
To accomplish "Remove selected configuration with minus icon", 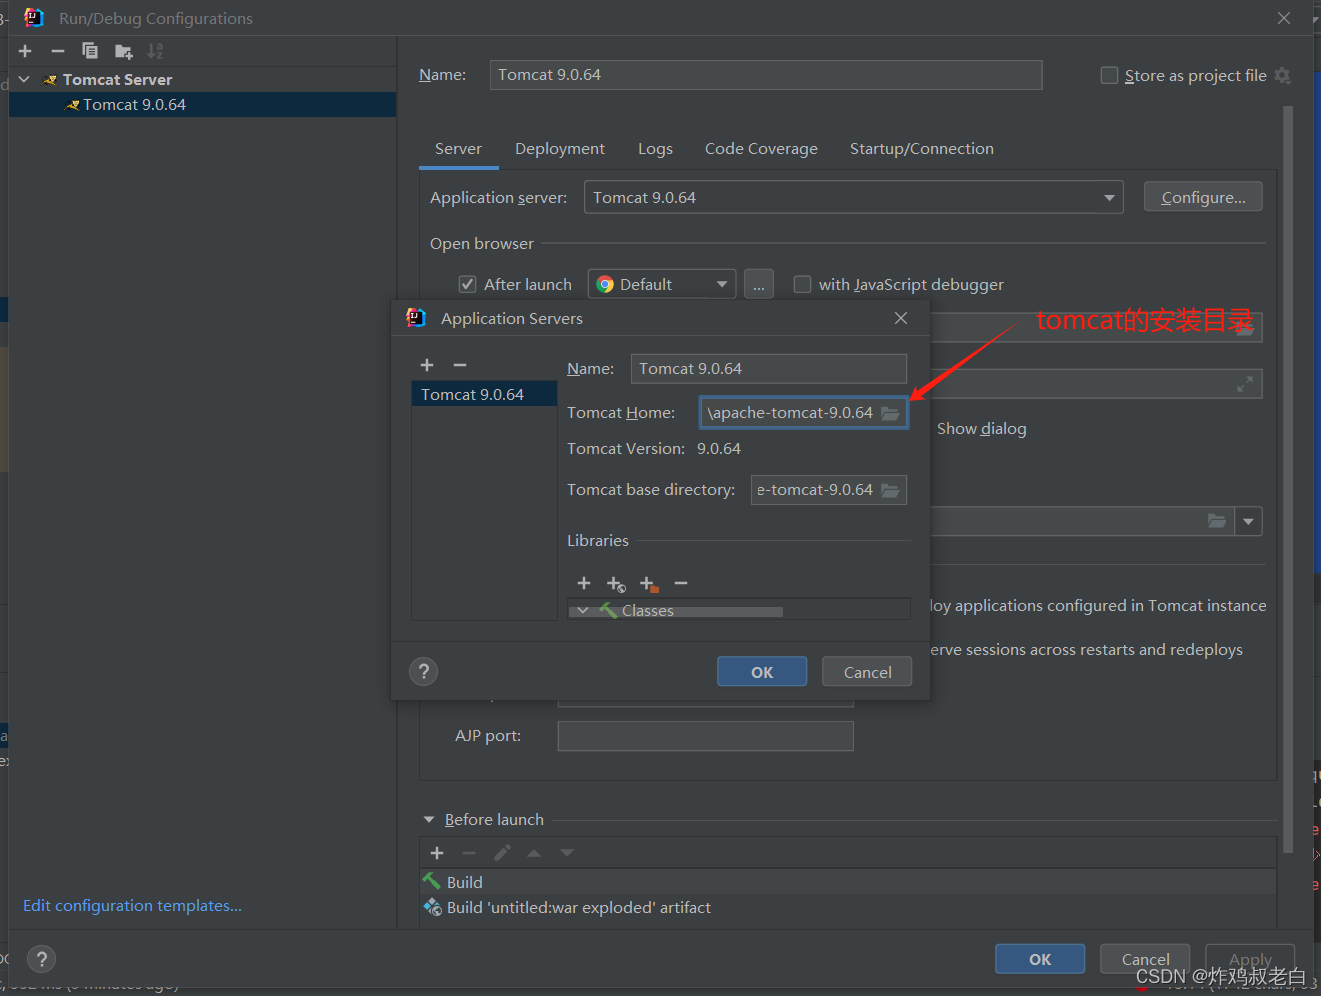I will click(58, 51).
